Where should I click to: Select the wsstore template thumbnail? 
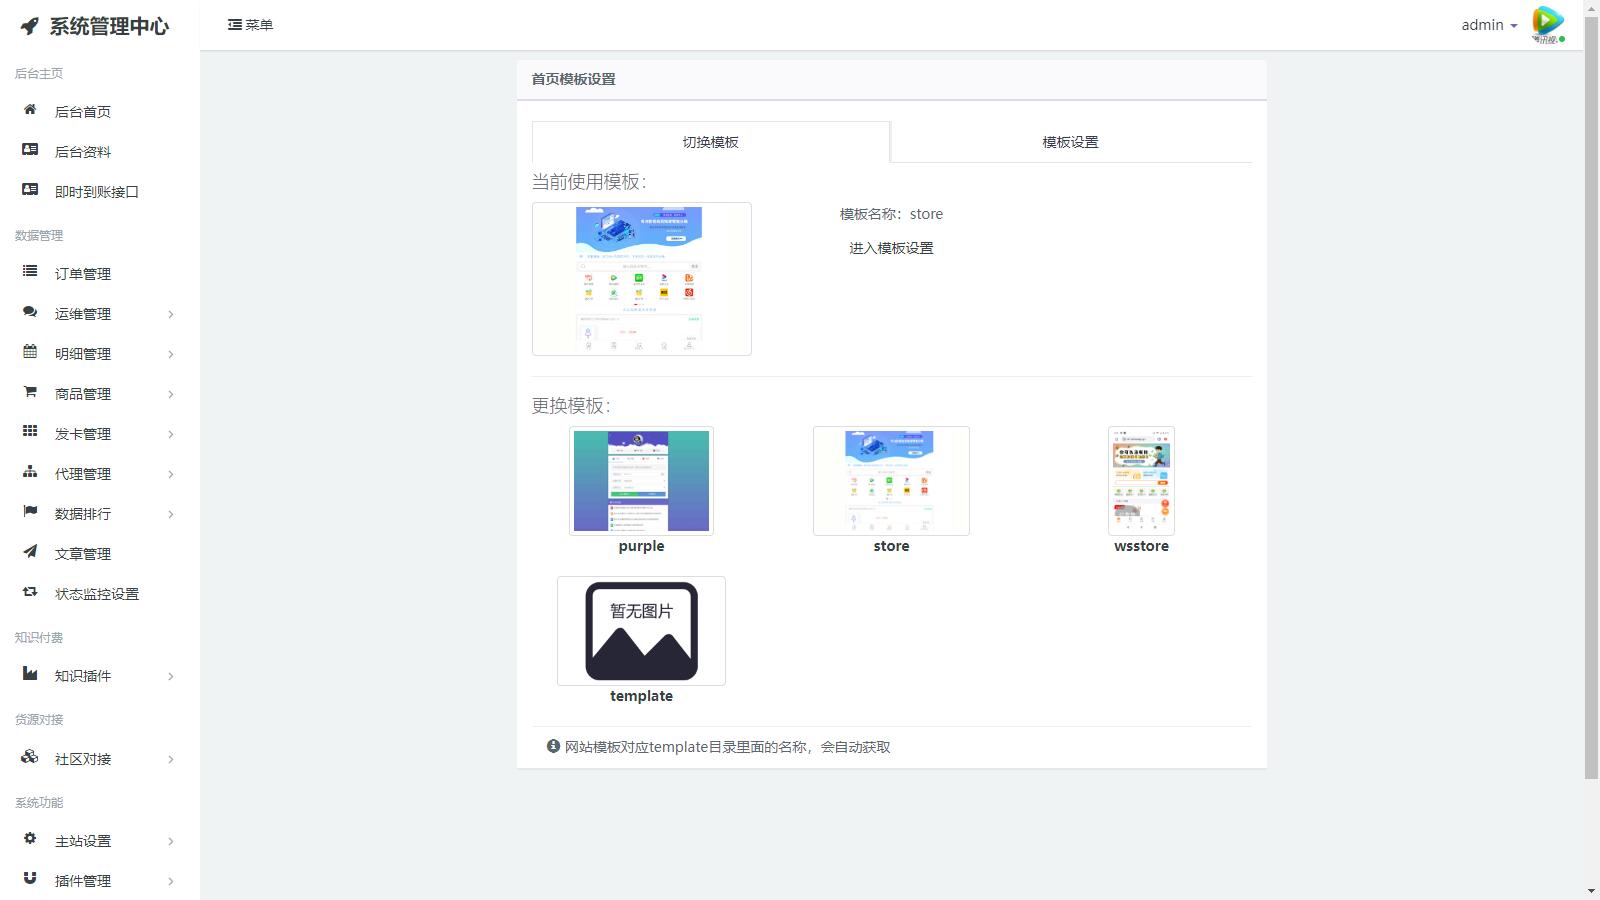coord(1141,481)
